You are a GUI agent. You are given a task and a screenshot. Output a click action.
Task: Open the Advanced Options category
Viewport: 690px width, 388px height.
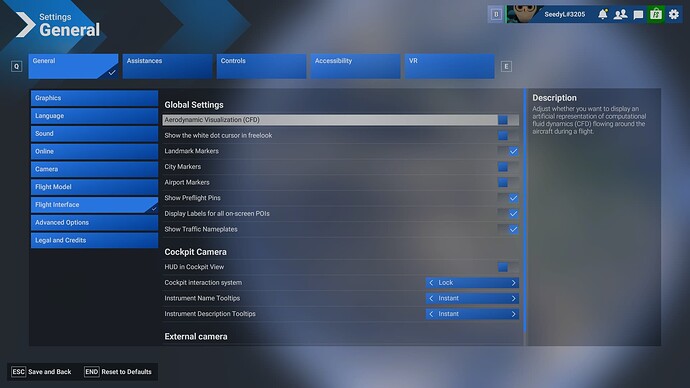click(94, 223)
